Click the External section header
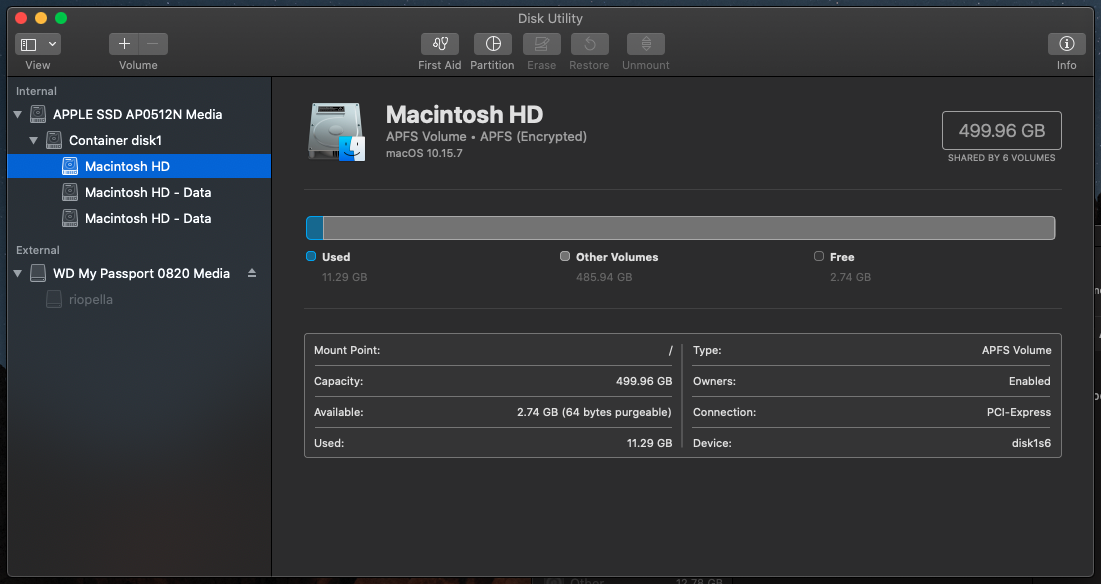The height and width of the screenshot is (584, 1101). (x=38, y=250)
